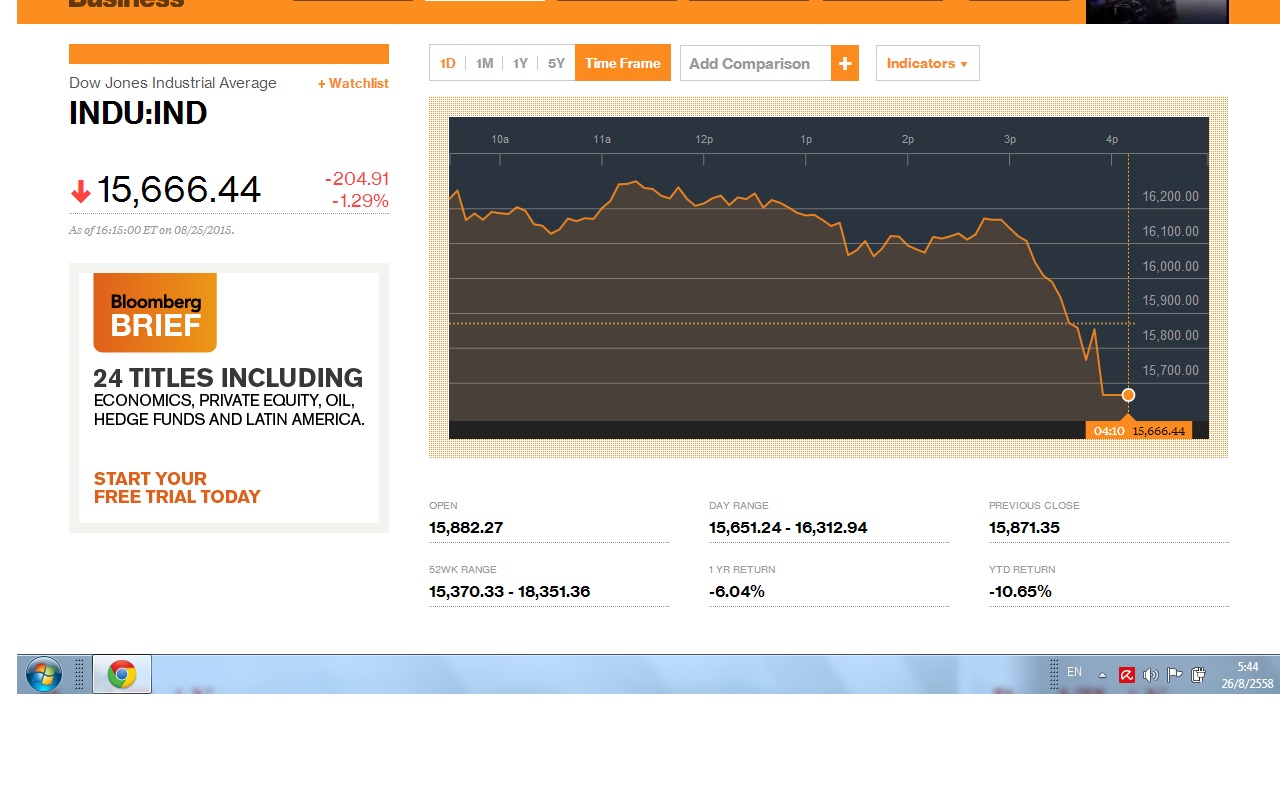Click the power plug tray icon
Viewport: 1280px width, 800px height.
(x=1198, y=675)
